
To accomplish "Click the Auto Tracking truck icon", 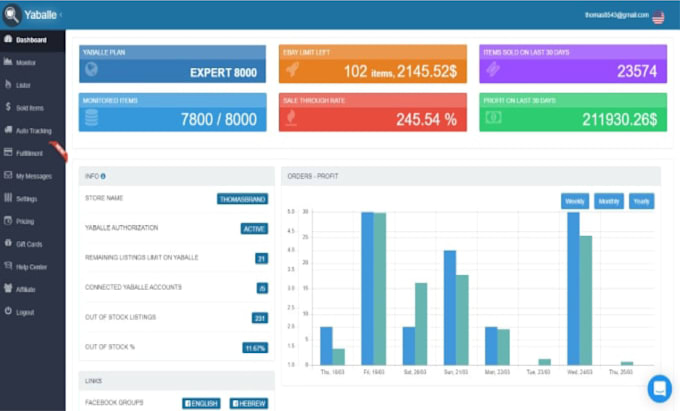I will [x=8, y=129].
